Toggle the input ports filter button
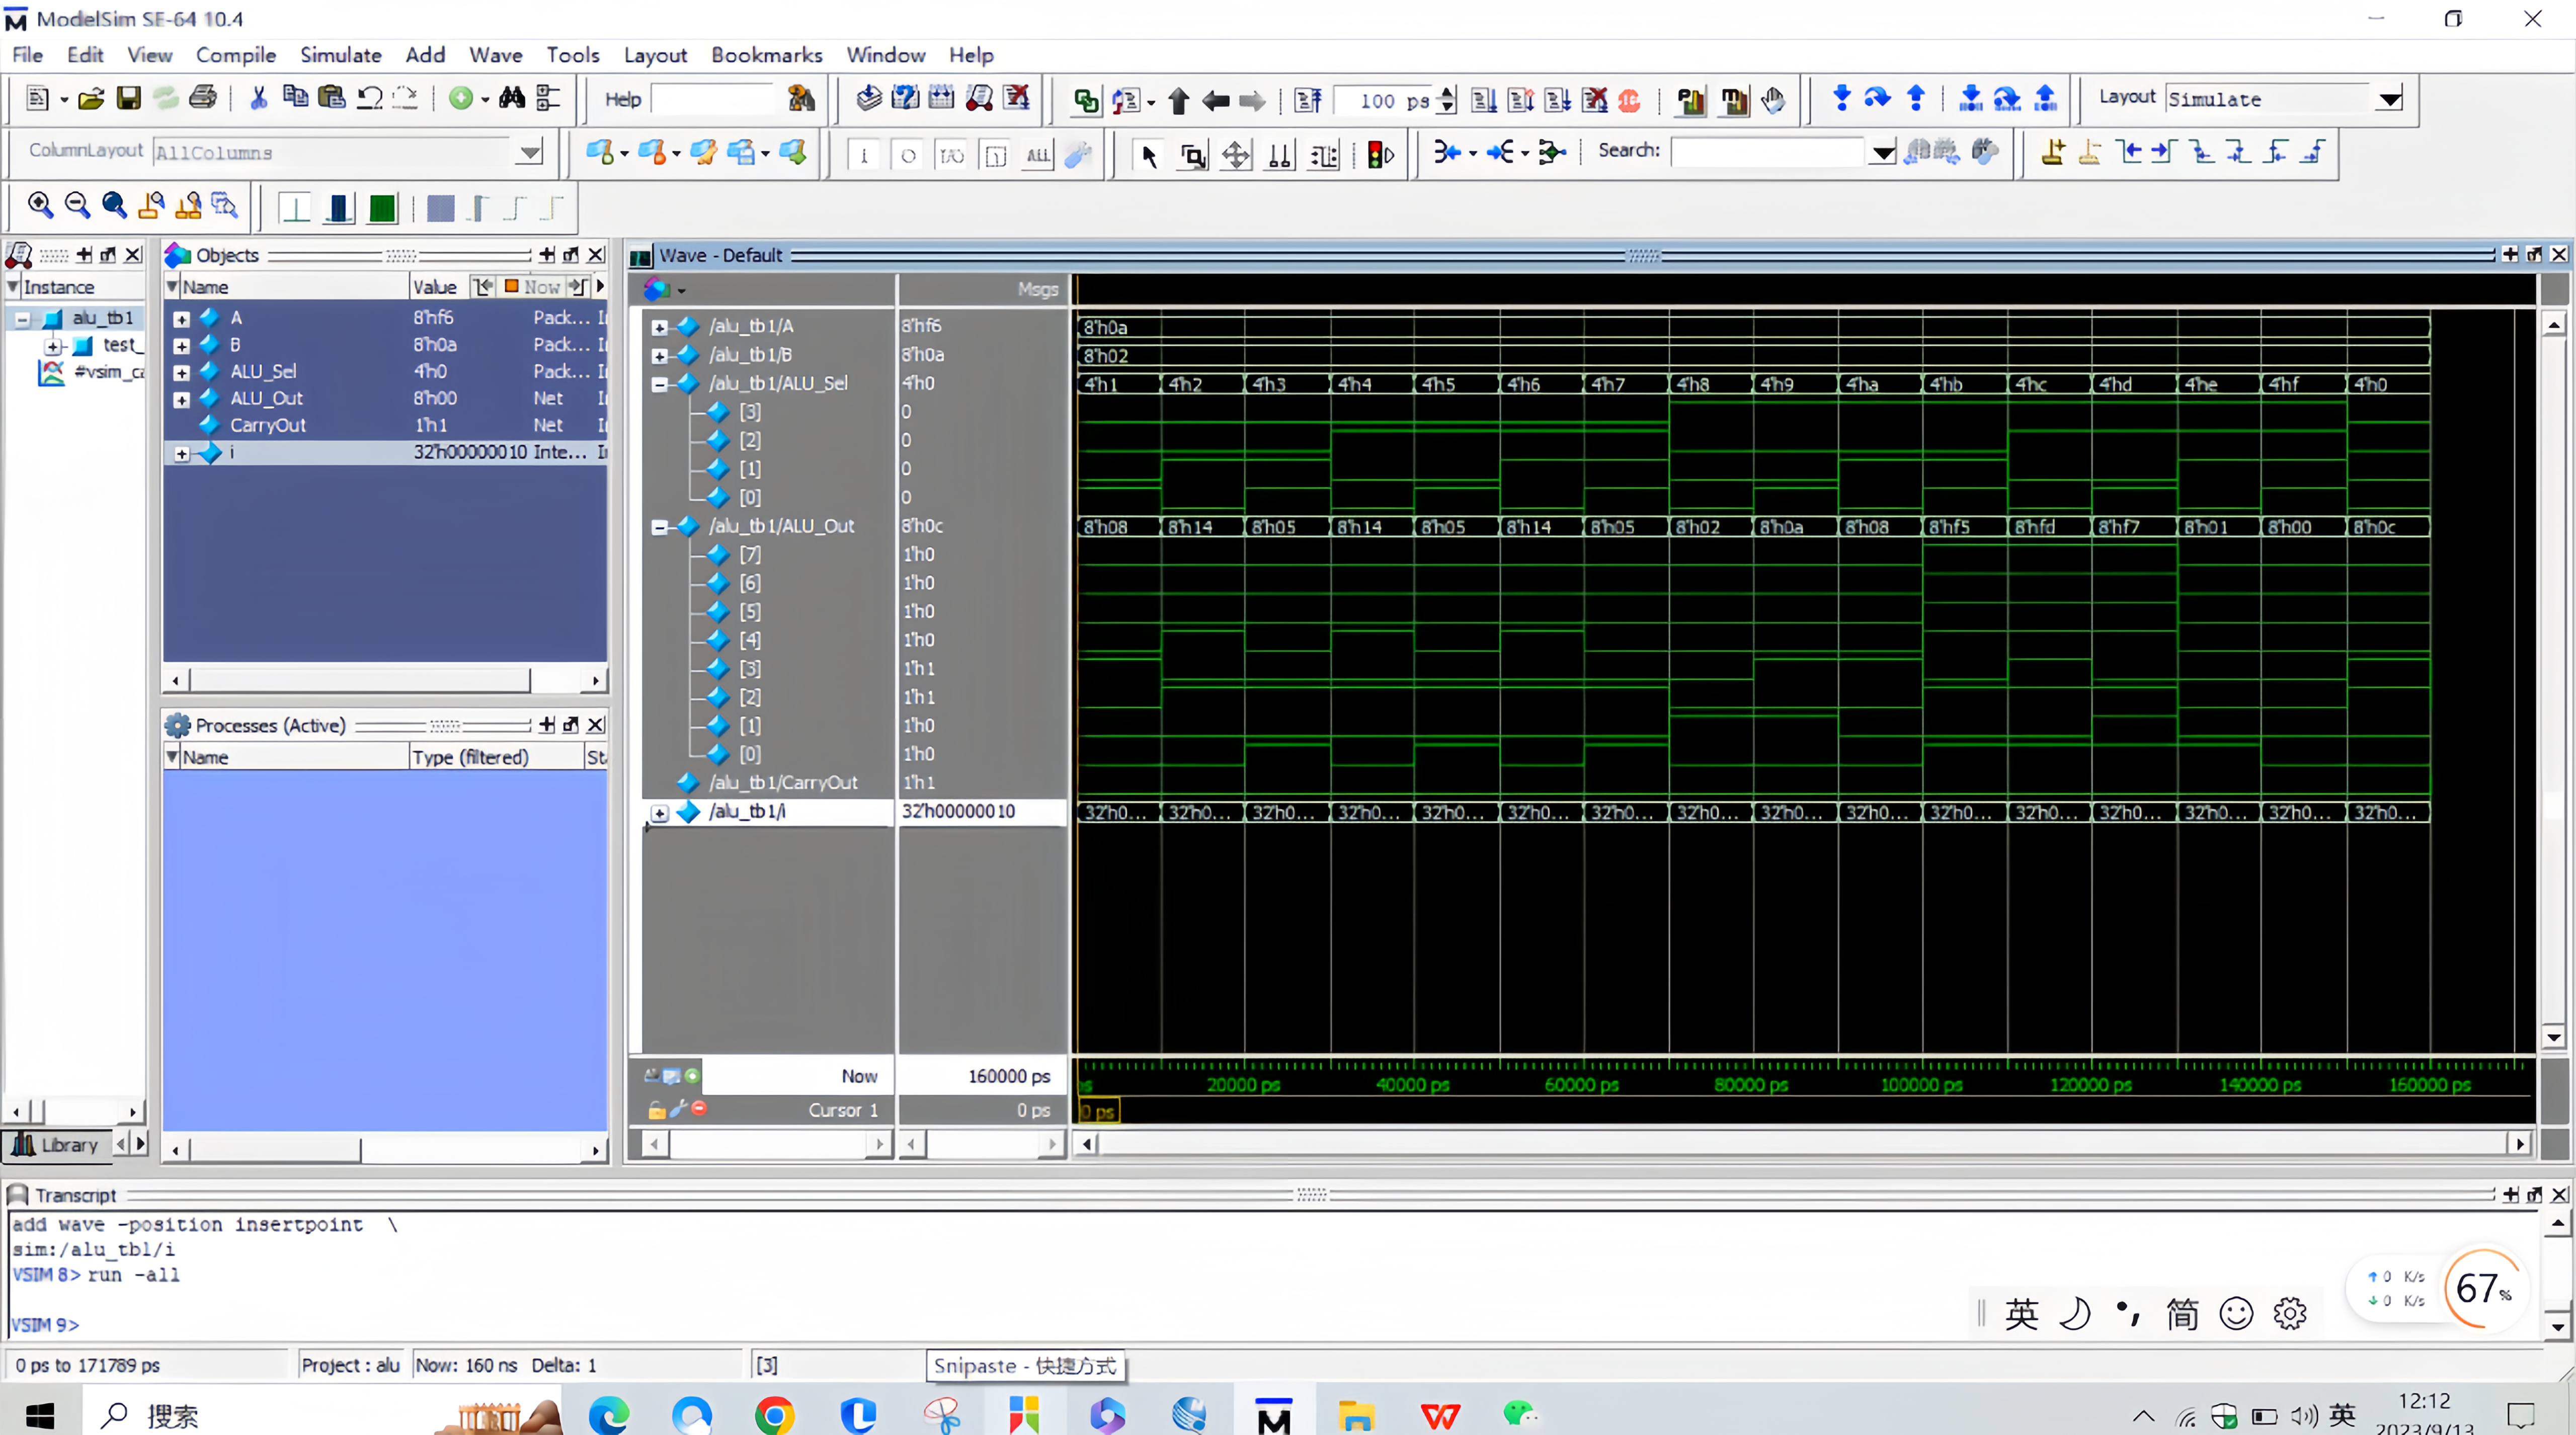 tap(864, 155)
